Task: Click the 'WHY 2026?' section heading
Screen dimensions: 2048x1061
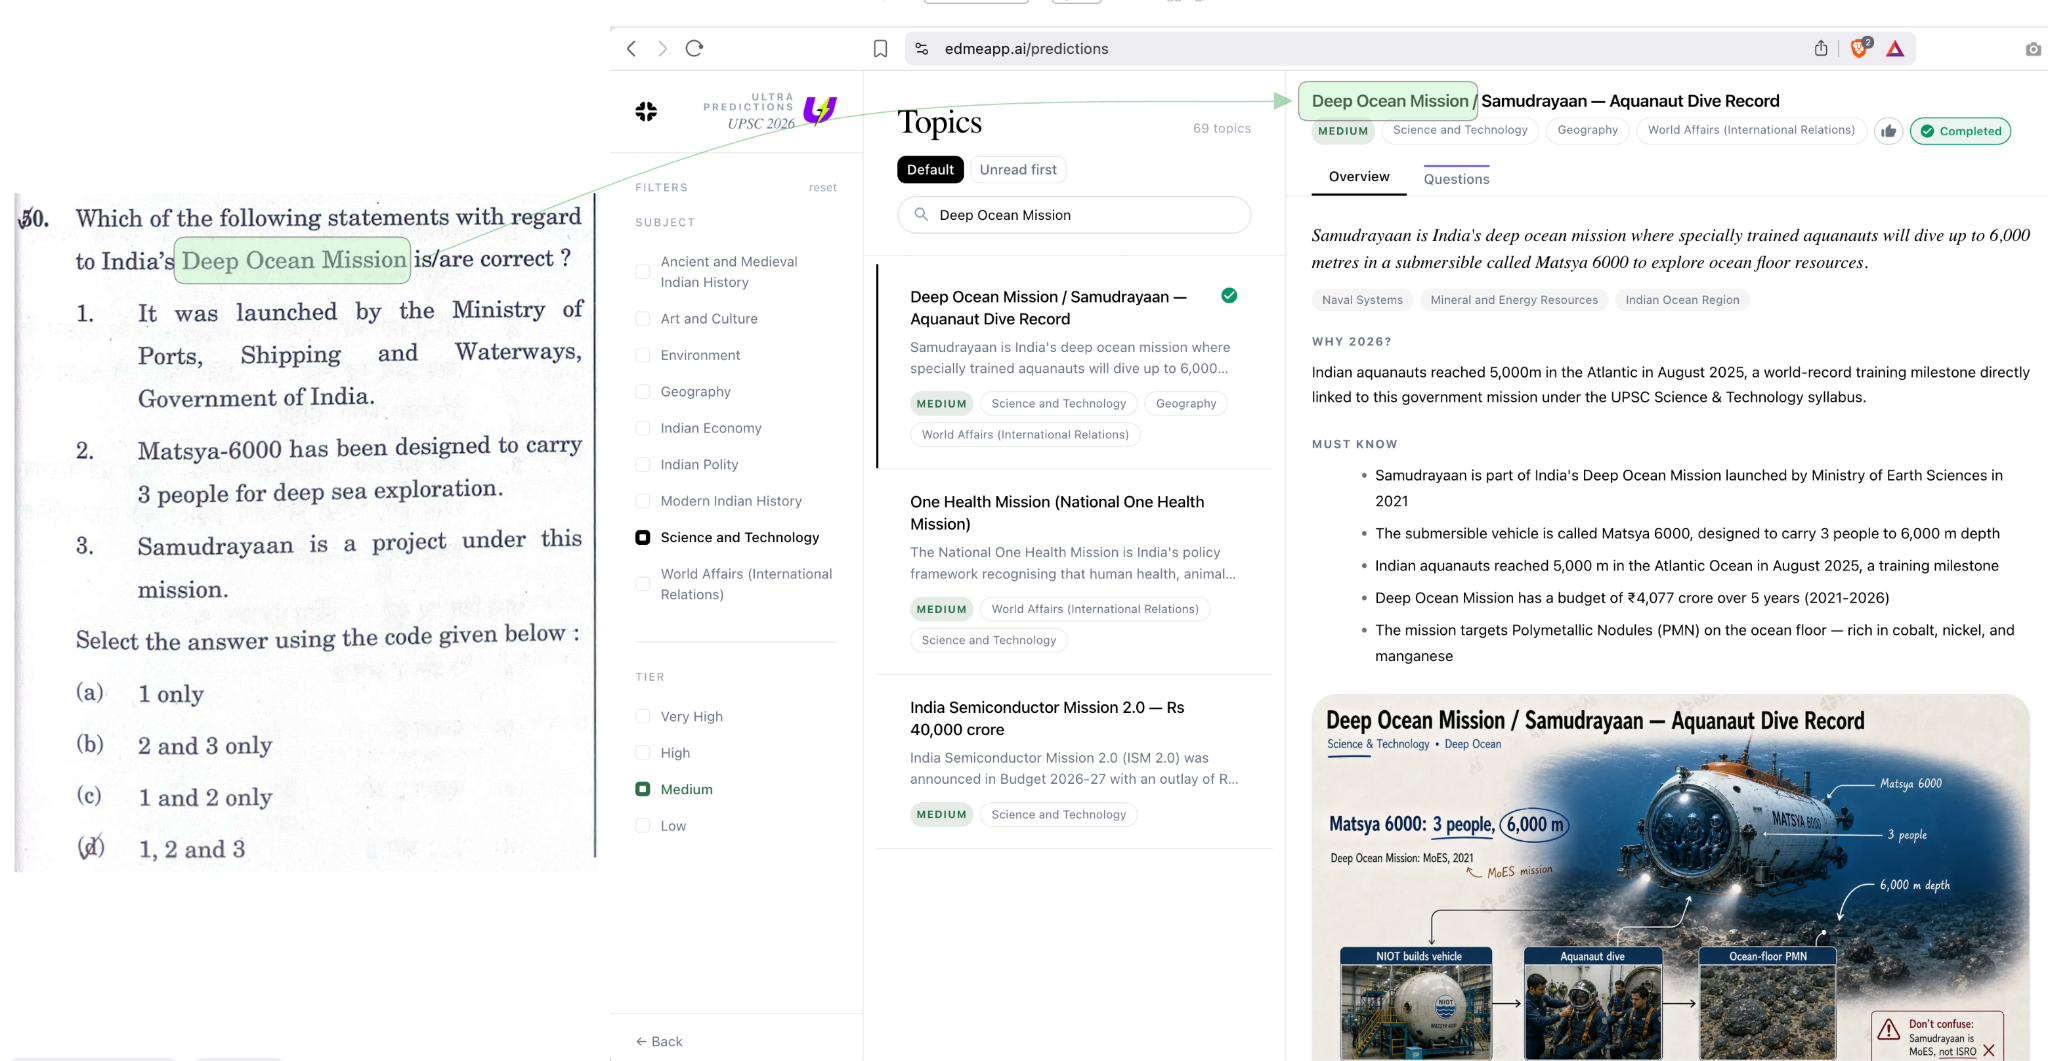Action: [x=1351, y=341]
